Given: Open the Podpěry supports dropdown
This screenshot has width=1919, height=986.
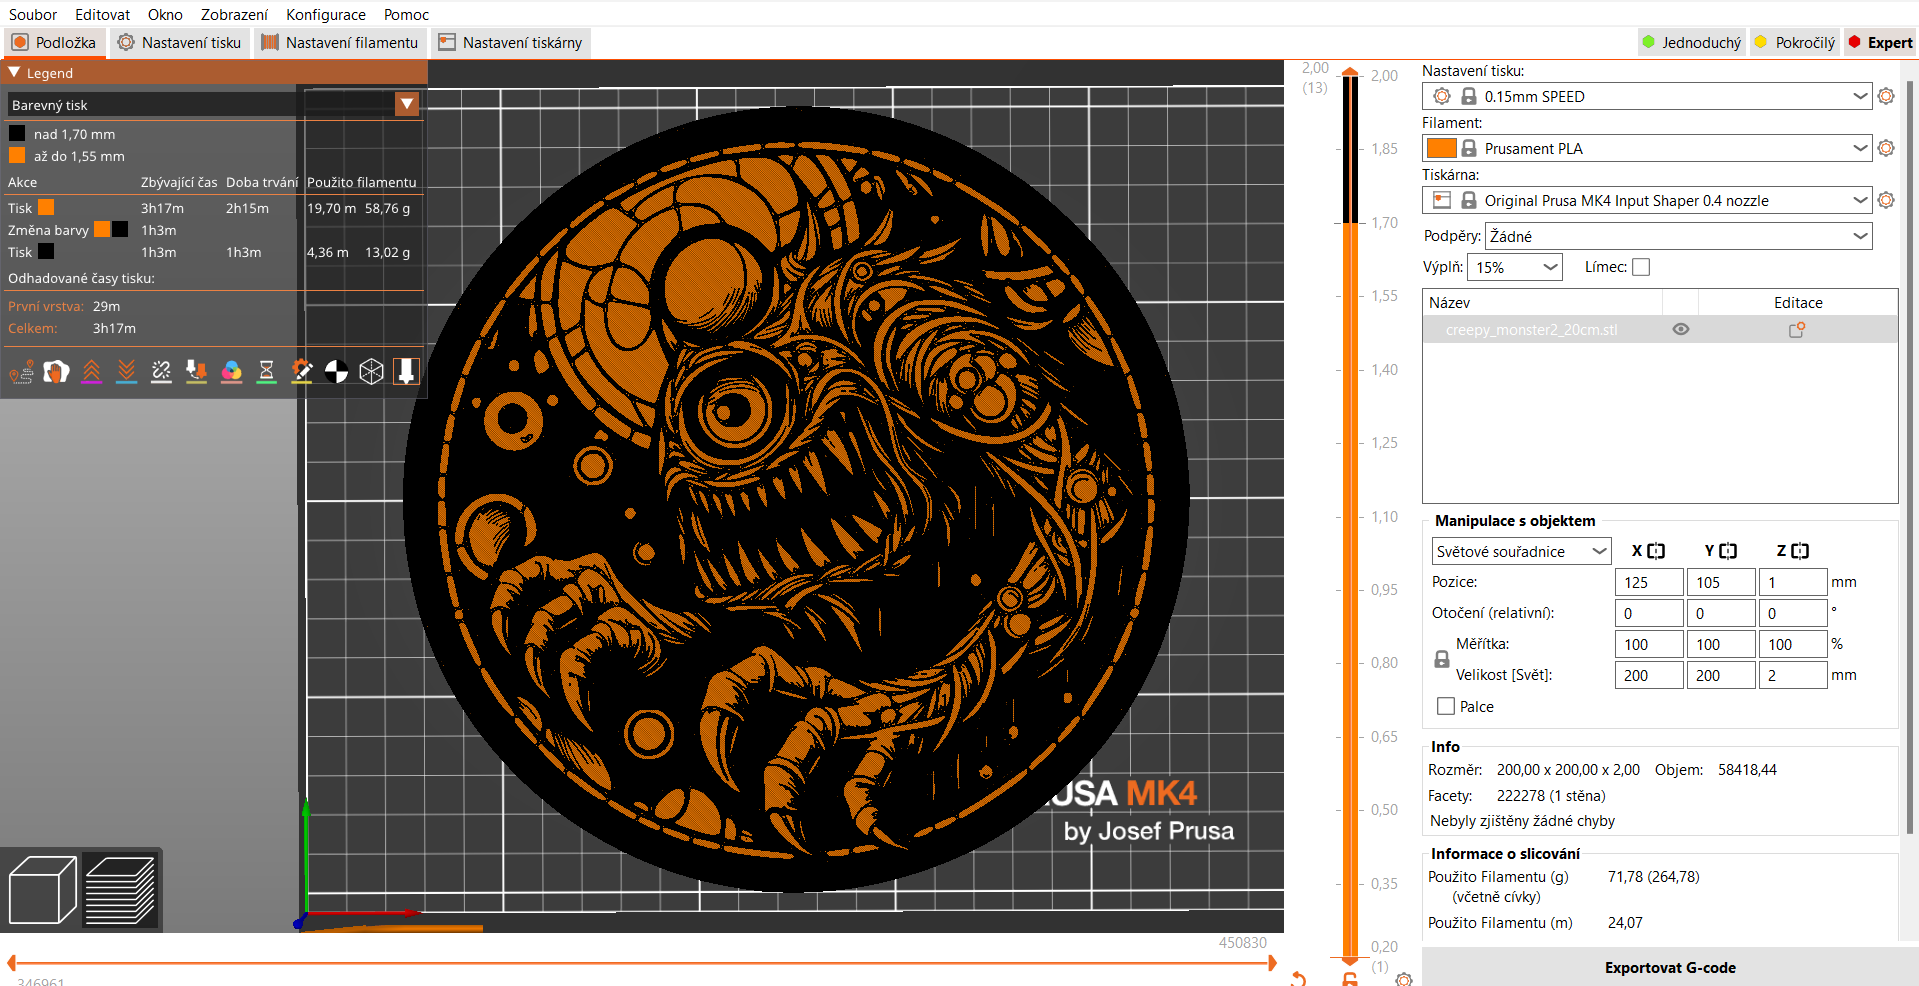Looking at the screenshot, I should click(1678, 236).
